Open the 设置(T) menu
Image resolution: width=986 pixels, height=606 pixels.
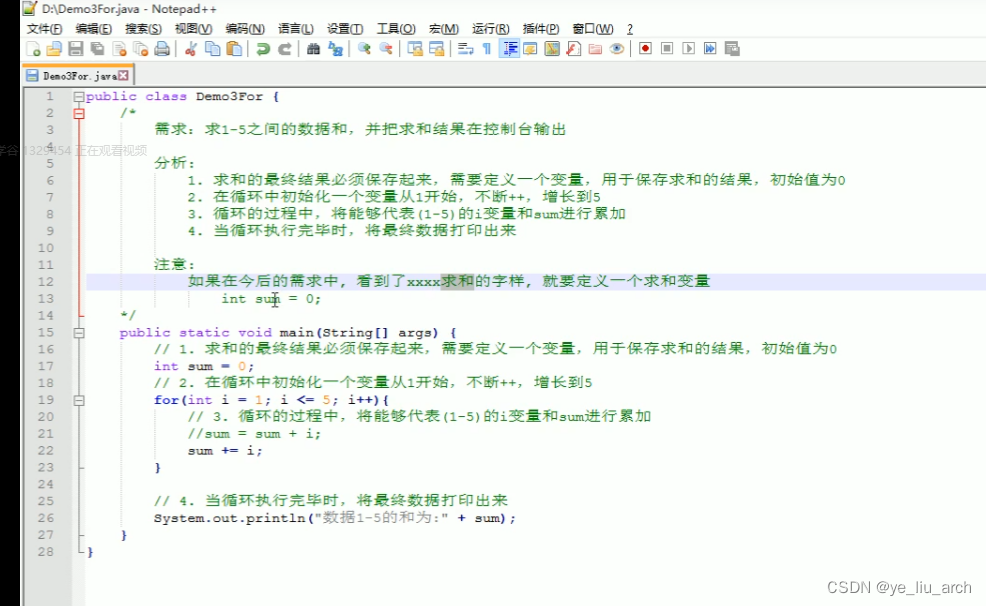tap(345, 29)
